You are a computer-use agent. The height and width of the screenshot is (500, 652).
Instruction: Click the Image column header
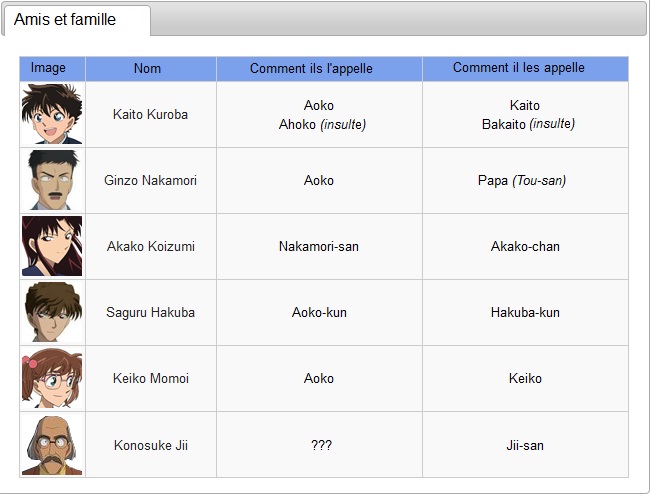point(48,68)
